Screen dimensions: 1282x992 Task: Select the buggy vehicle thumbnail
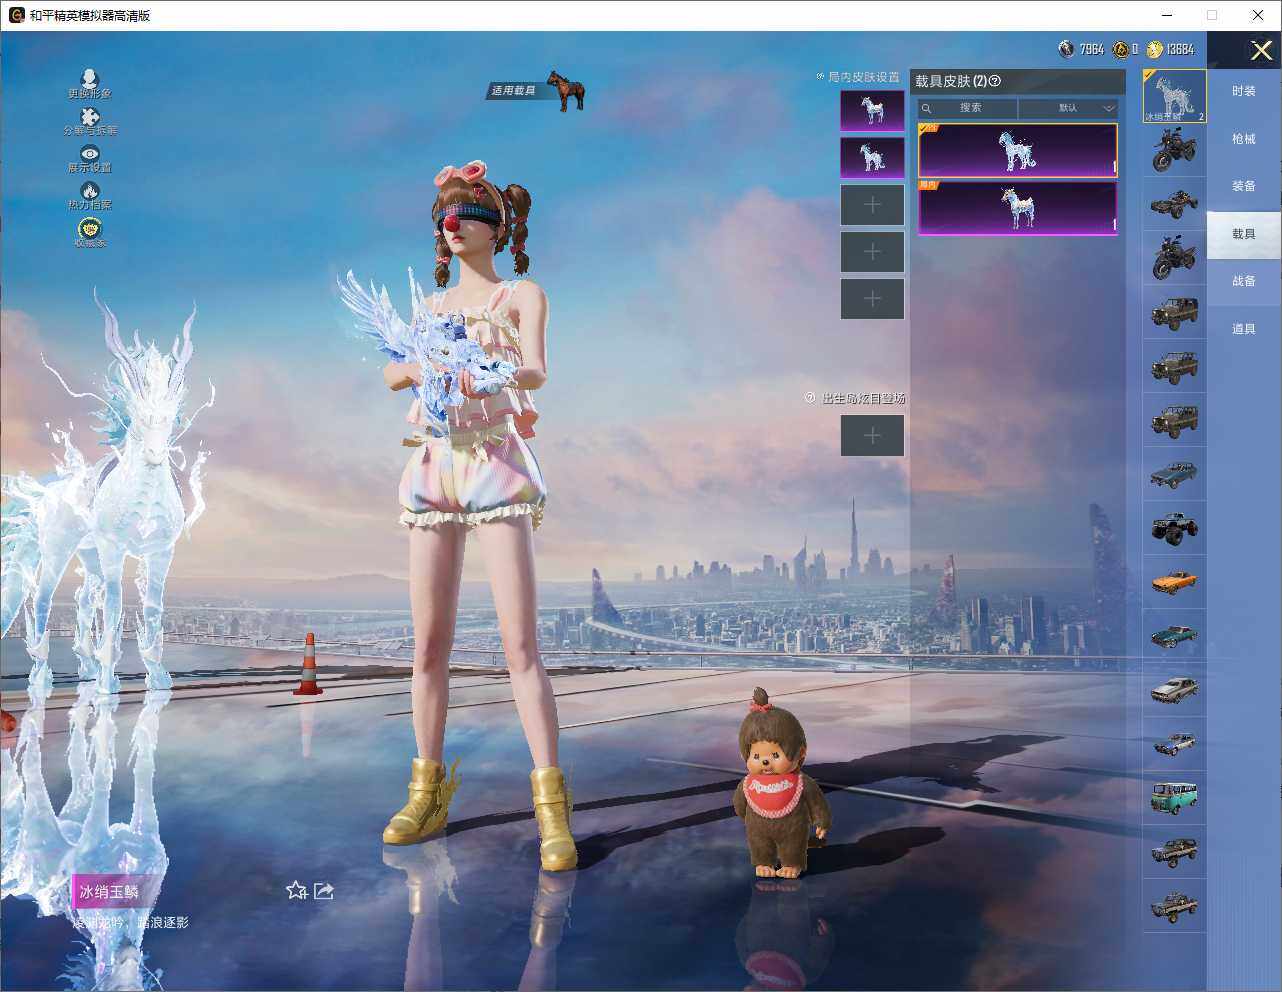(x=1174, y=204)
